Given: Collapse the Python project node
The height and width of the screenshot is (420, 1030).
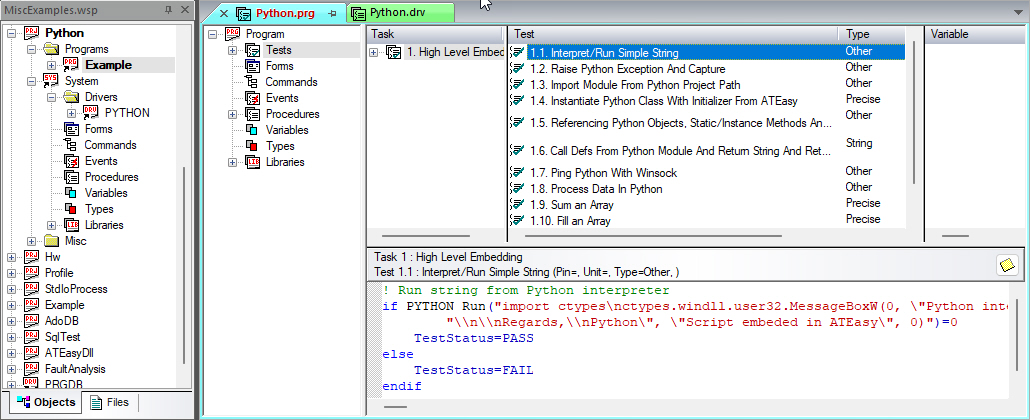Looking at the screenshot, I should click(11, 33).
